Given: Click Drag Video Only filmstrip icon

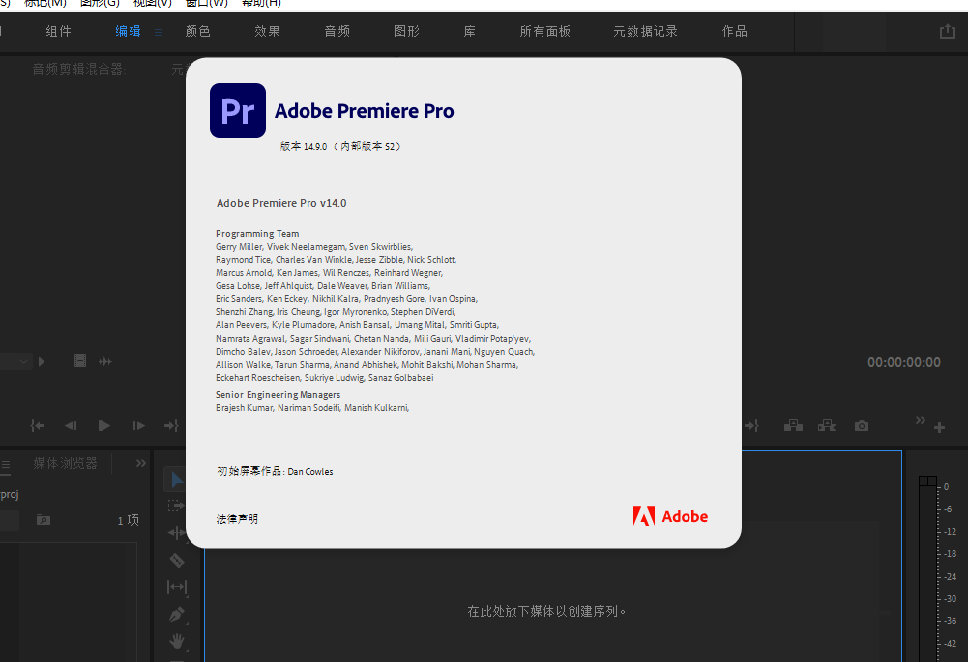Looking at the screenshot, I should click(x=80, y=361).
